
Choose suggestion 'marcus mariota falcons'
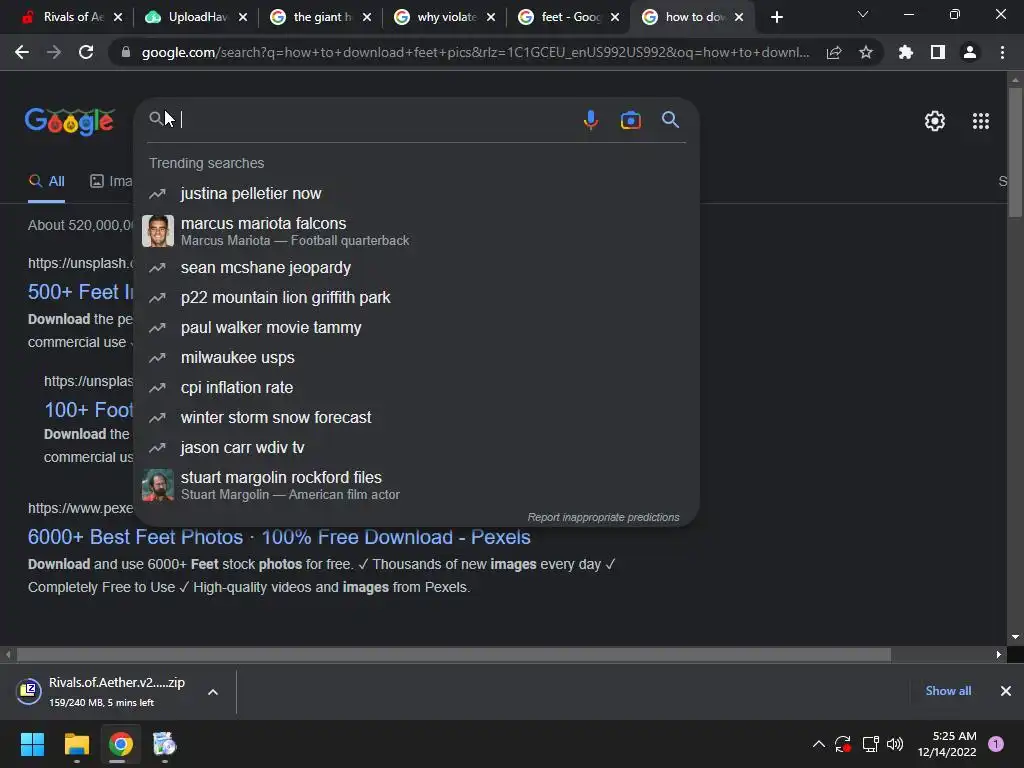point(416,231)
